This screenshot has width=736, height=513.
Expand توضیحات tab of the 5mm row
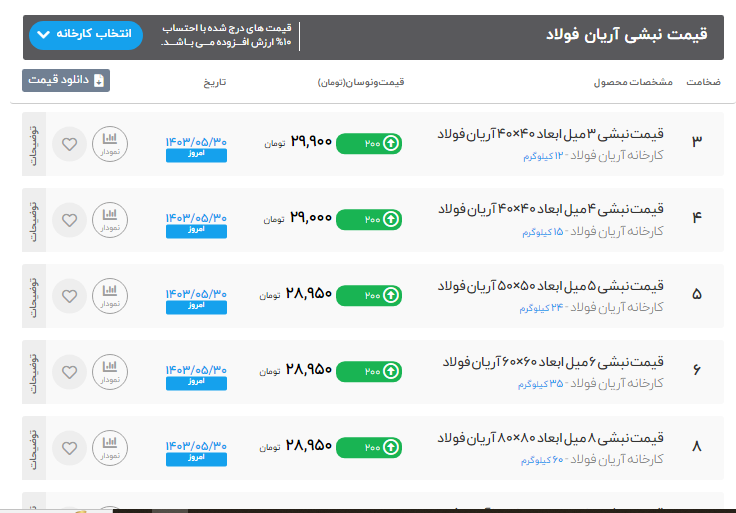[34, 296]
